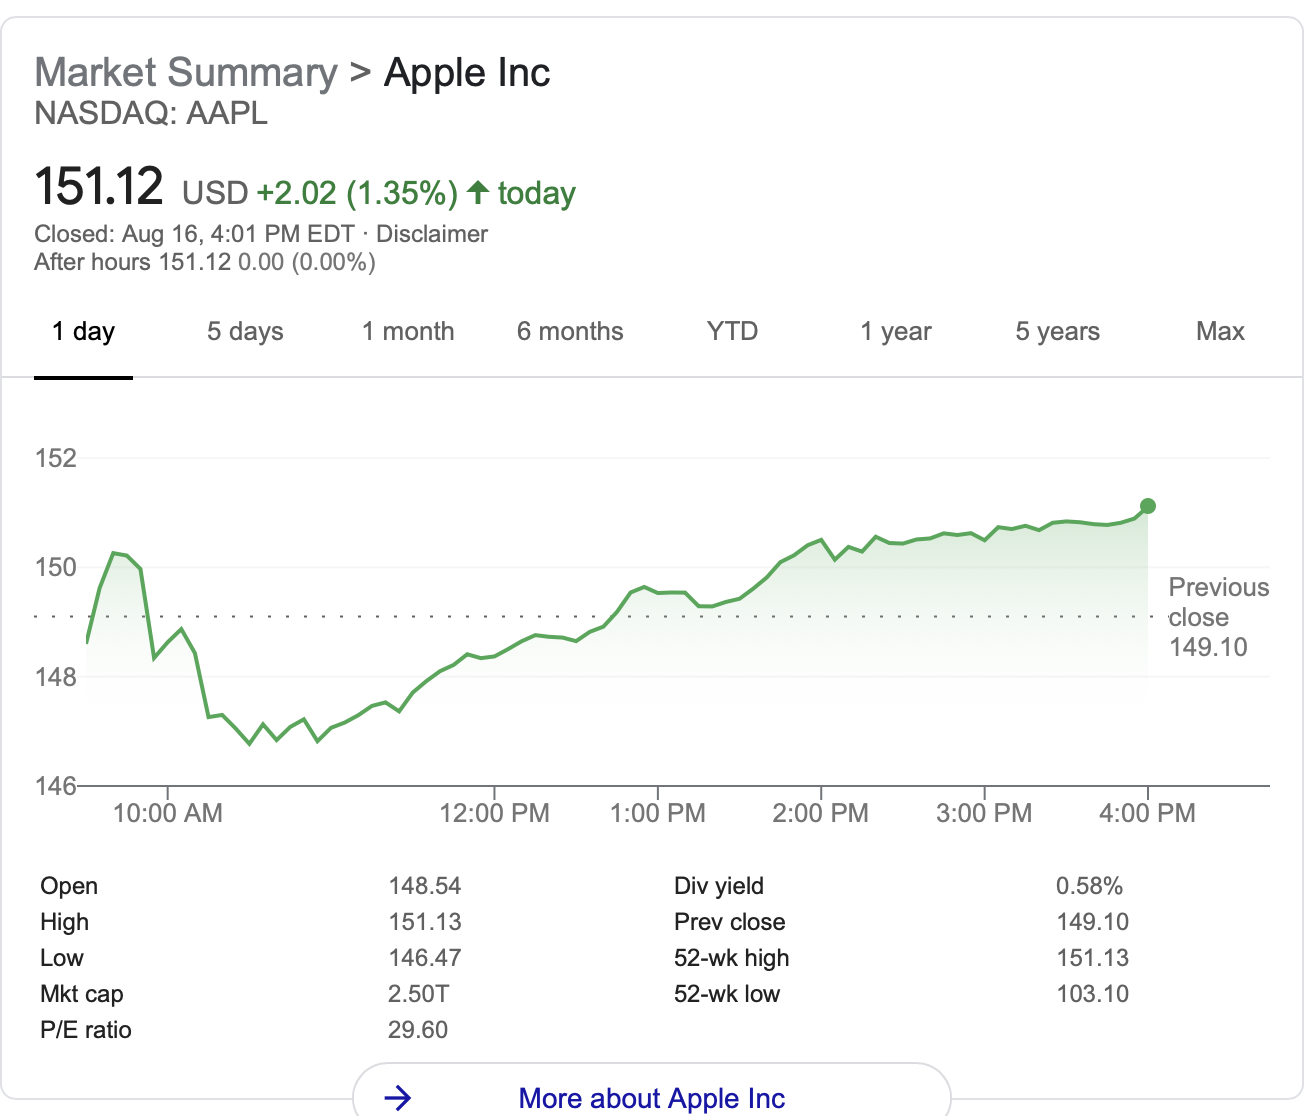Click the Apple Inc title

[467, 73]
